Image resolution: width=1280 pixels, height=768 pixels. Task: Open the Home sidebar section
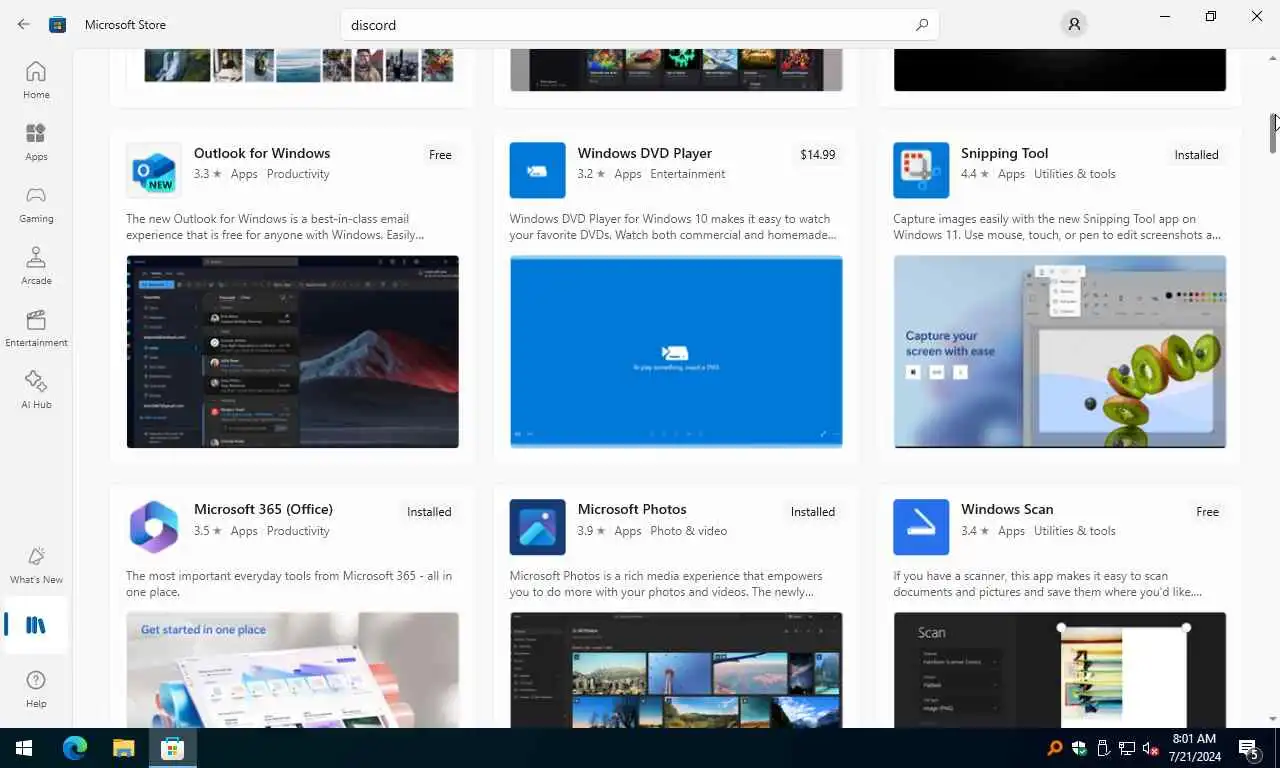(36, 80)
